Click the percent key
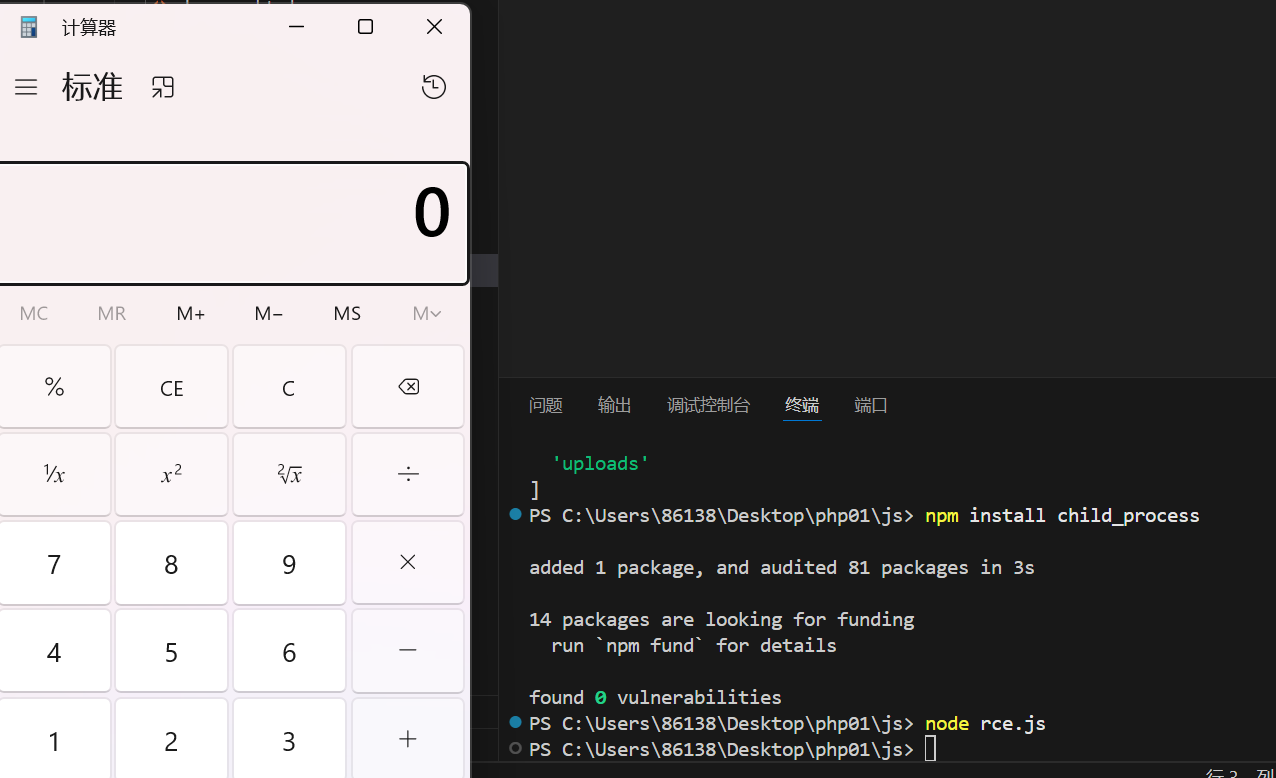Screen dimensions: 1276x778 (x=54, y=387)
